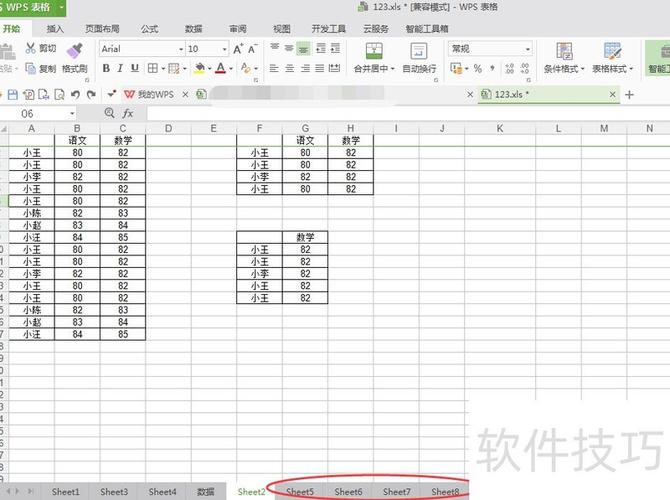Click the increase decimal places icon

pos(509,68)
